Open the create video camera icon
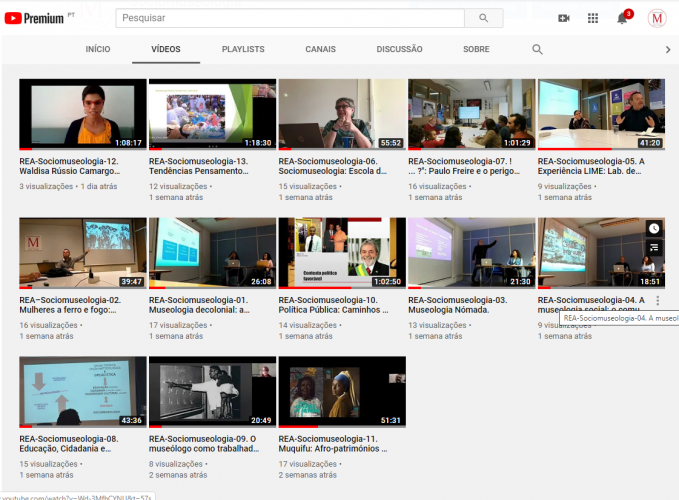This screenshot has height=500, width=679. 563,18
